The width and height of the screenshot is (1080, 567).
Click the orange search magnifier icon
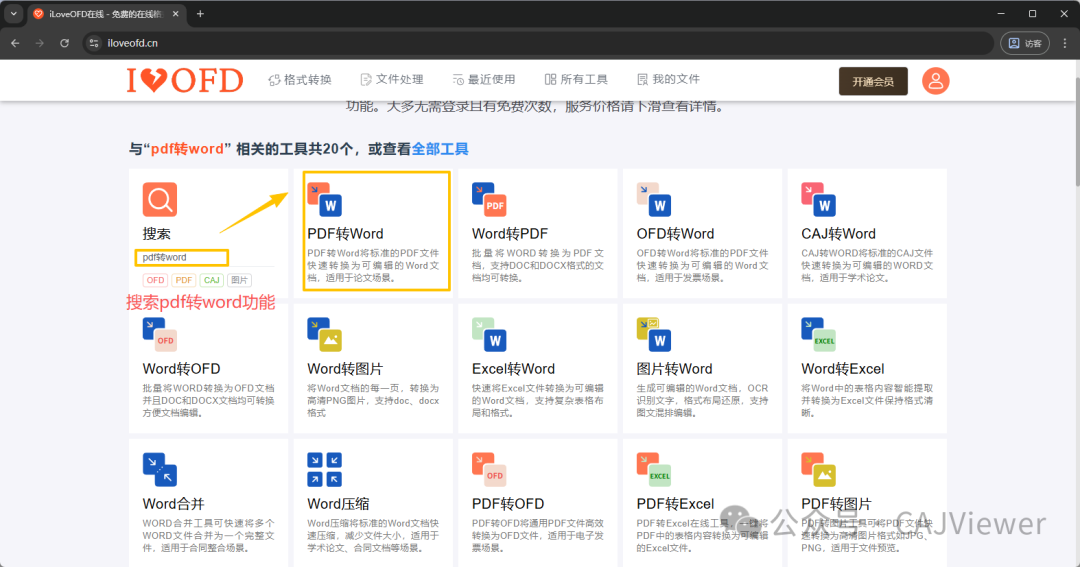click(160, 200)
